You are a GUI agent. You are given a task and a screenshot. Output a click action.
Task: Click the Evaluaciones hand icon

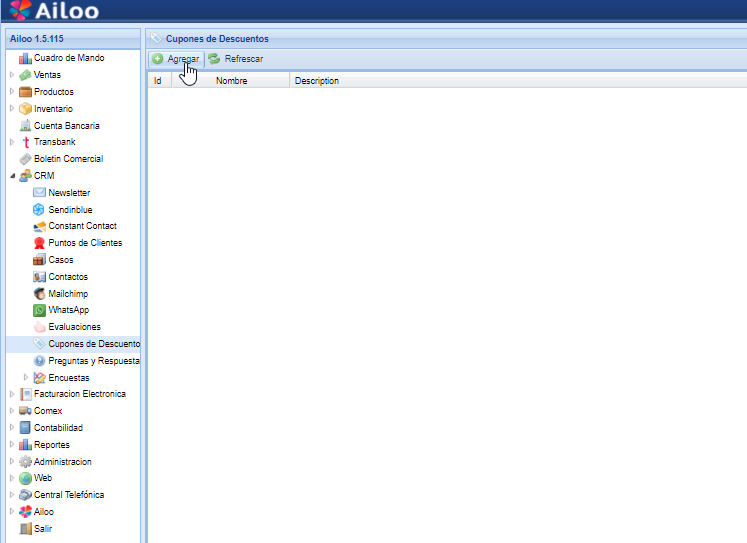[40, 327]
